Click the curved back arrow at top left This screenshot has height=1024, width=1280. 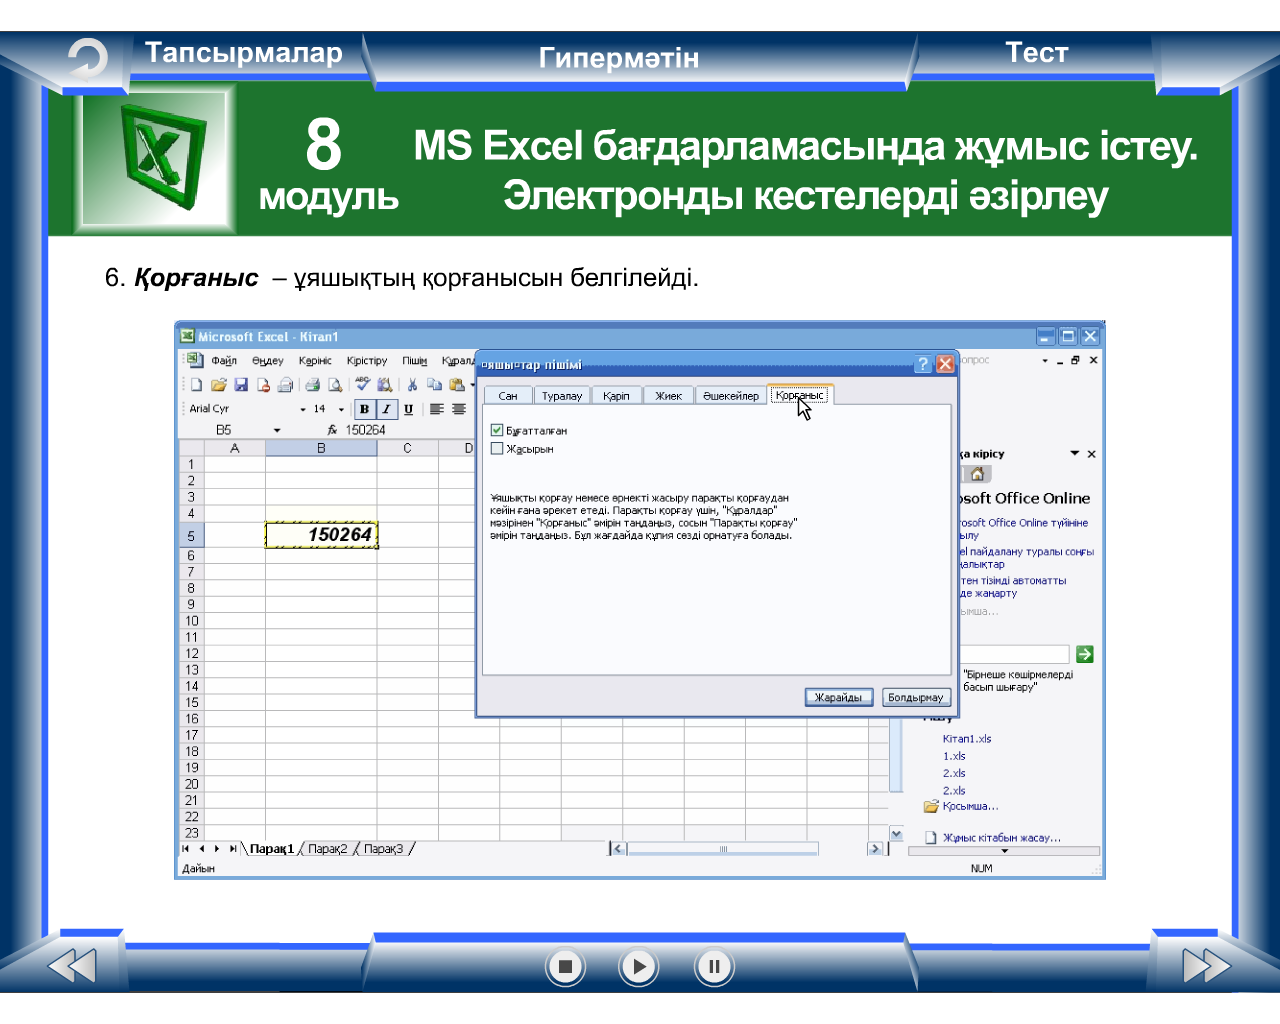(x=88, y=59)
